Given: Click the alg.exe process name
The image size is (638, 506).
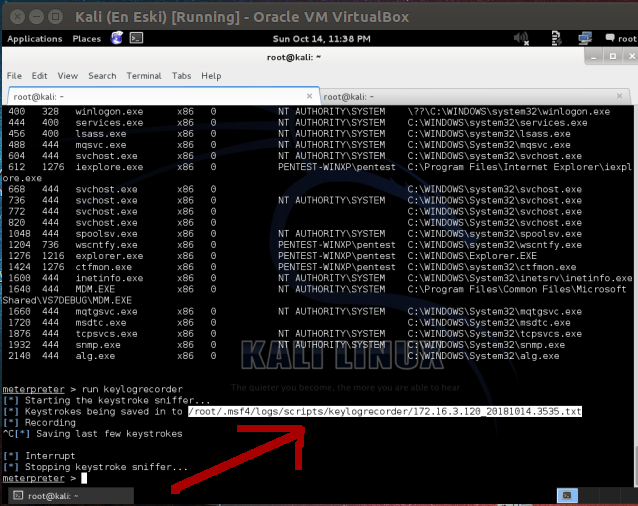Looking at the screenshot, I should (95, 356).
